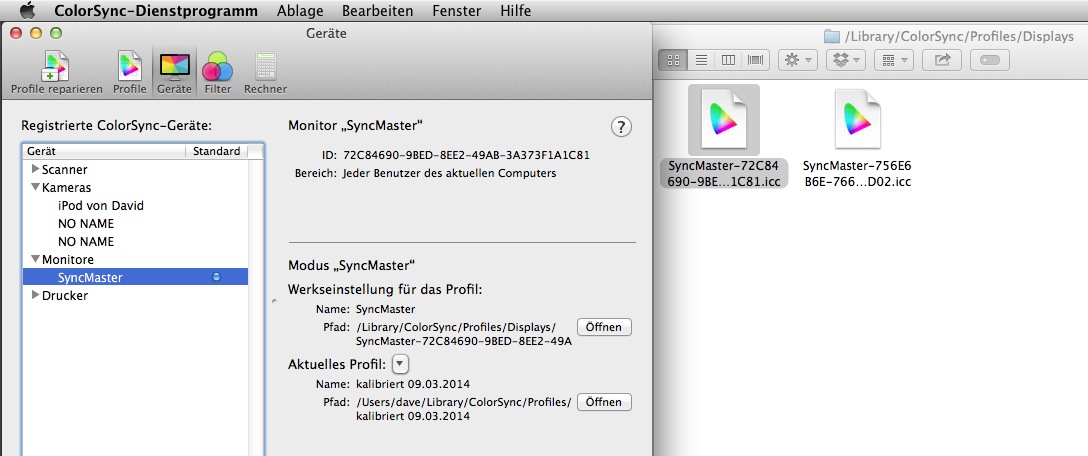This screenshot has height=456, width=1088.
Task: Switch to the Profile toolbar icon
Action: click(130, 73)
